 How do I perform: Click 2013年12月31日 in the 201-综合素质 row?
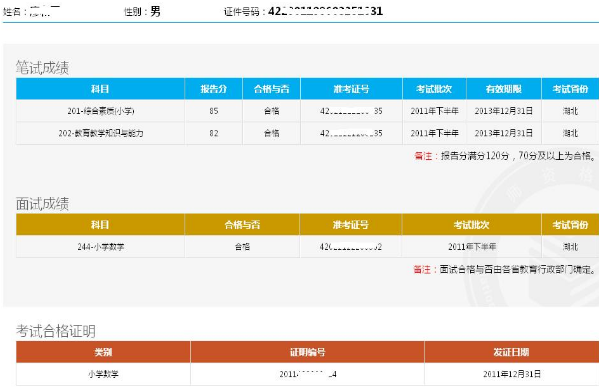point(504,111)
